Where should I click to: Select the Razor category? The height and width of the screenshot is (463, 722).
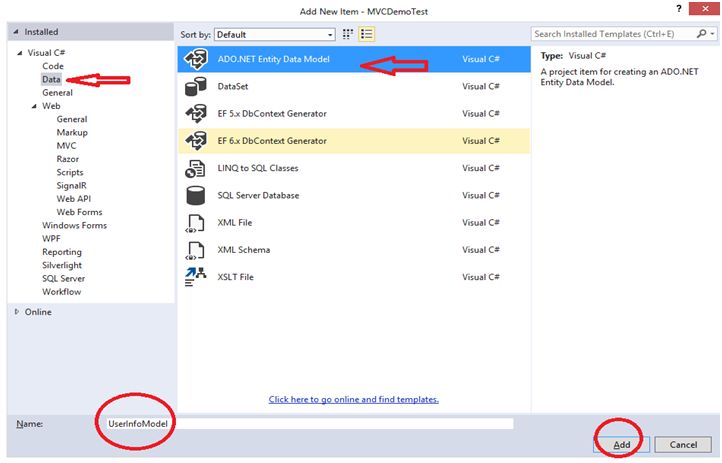point(68,159)
